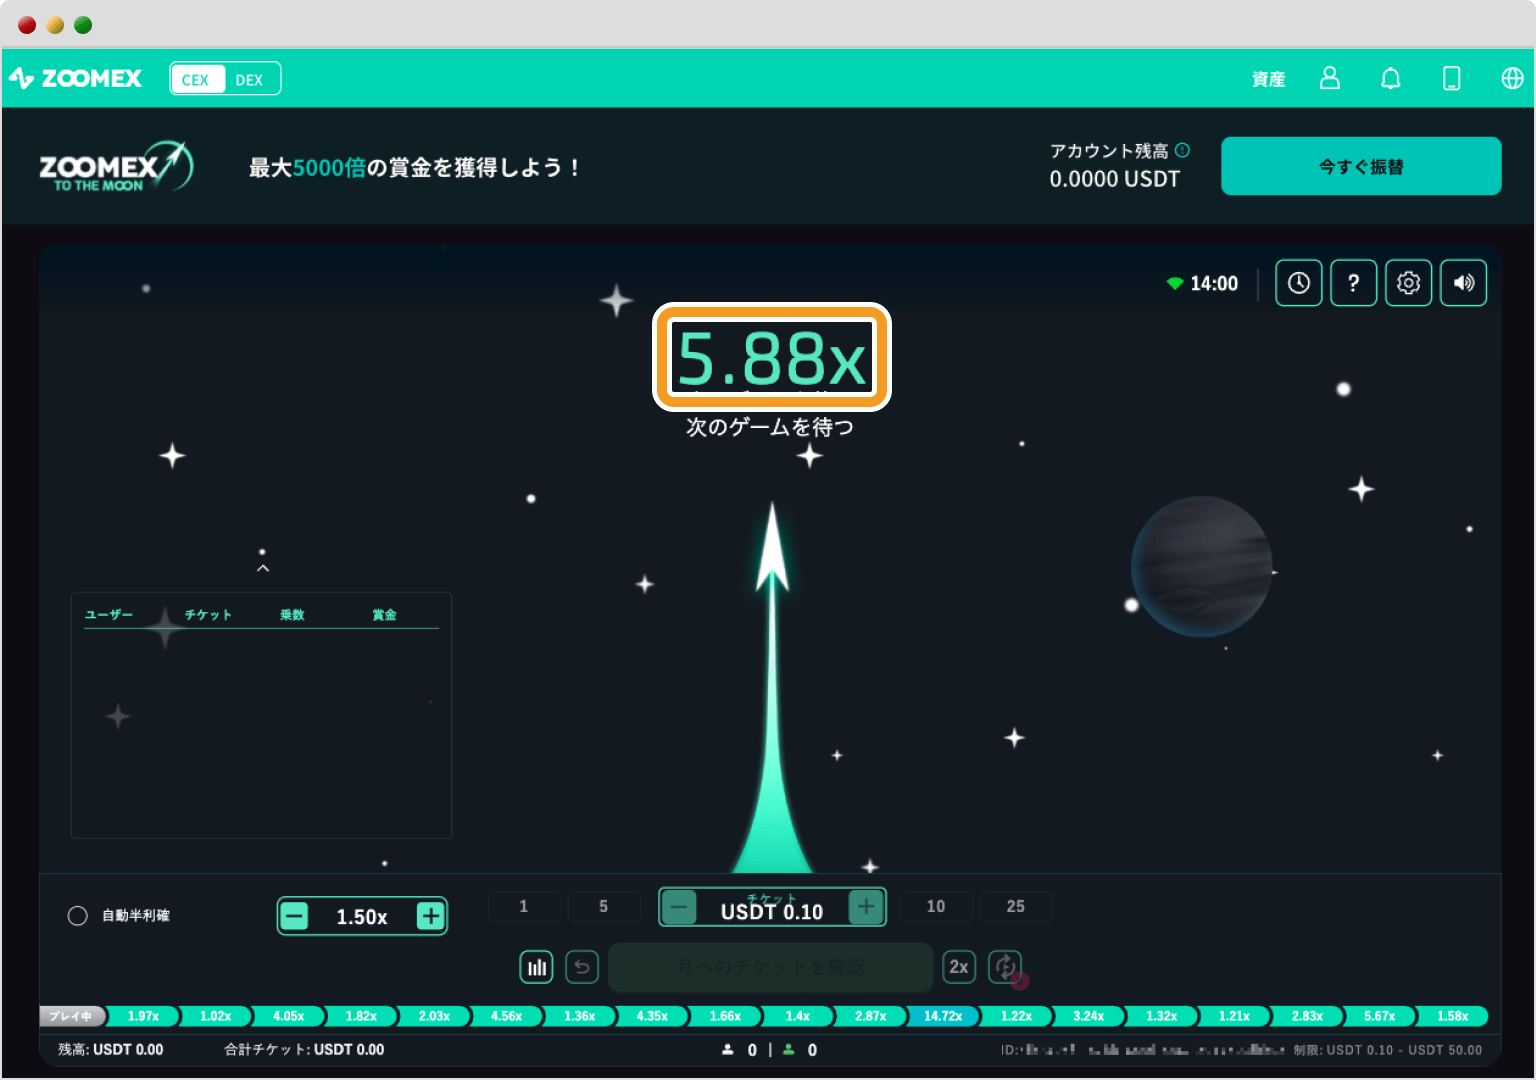This screenshot has width=1536, height=1080.
Task: Increase ticket amount with plus stepper
Action: (x=865, y=907)
